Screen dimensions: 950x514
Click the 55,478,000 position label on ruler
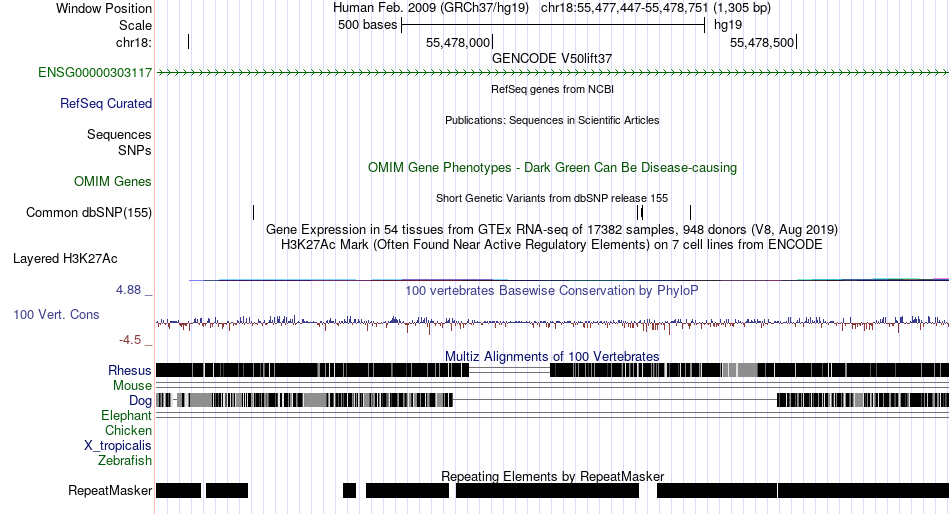[457, 42]
